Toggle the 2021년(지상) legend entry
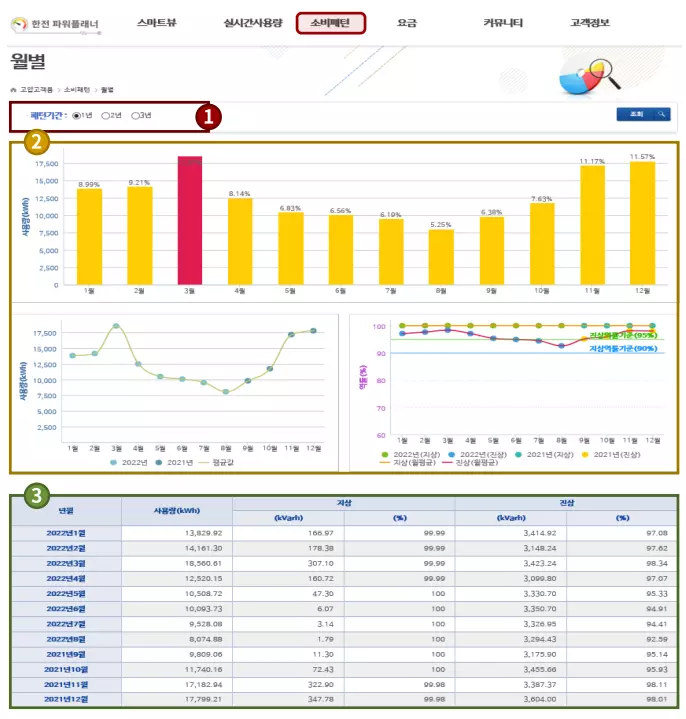The image size is (686, 719). (544, 454)
